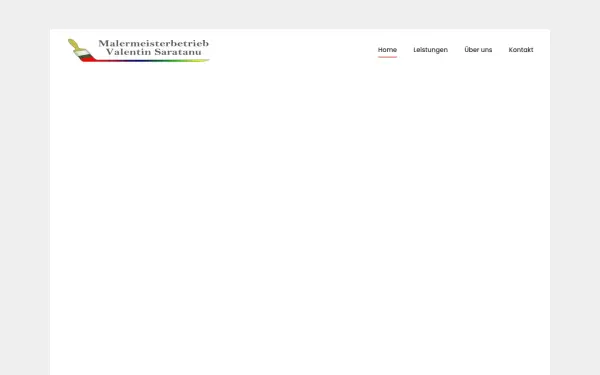
Task: Open the Über uns page
Action: click(478, 50)
